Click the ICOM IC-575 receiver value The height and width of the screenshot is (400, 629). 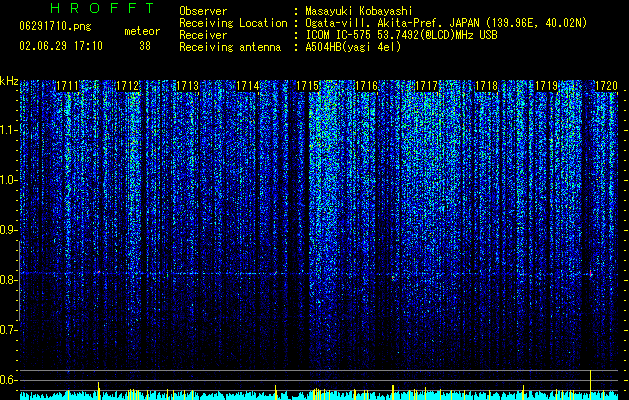coord(401,35)
